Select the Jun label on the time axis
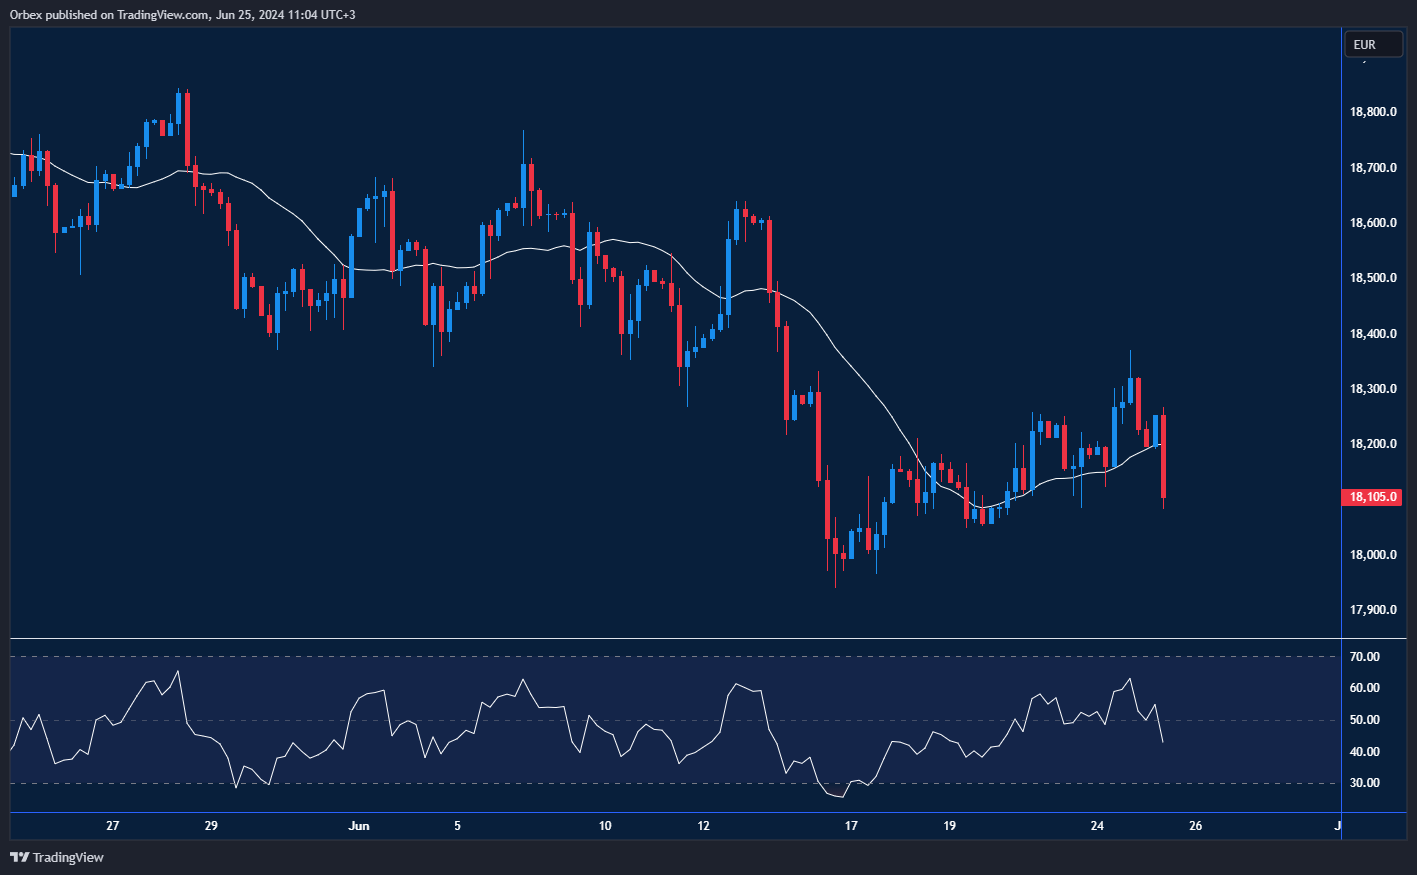Image resolution: width=1417 pixels, height=875 pixels. (x=359, y=826)
